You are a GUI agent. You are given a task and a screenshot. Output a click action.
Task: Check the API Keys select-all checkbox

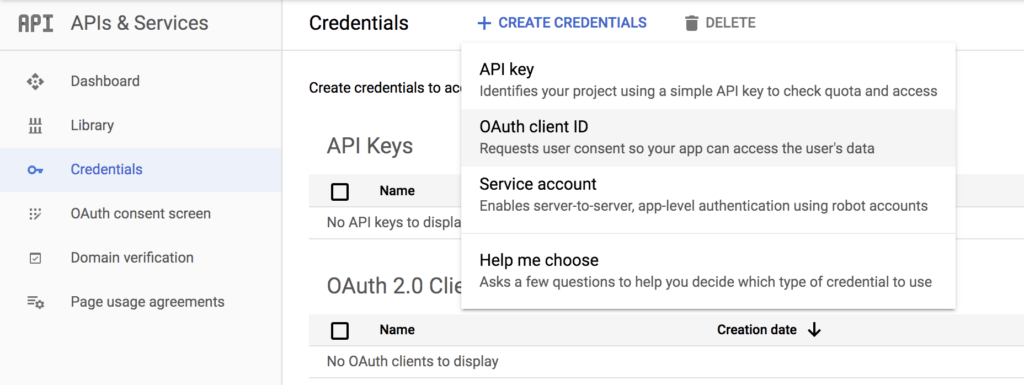tap(340, 192)
